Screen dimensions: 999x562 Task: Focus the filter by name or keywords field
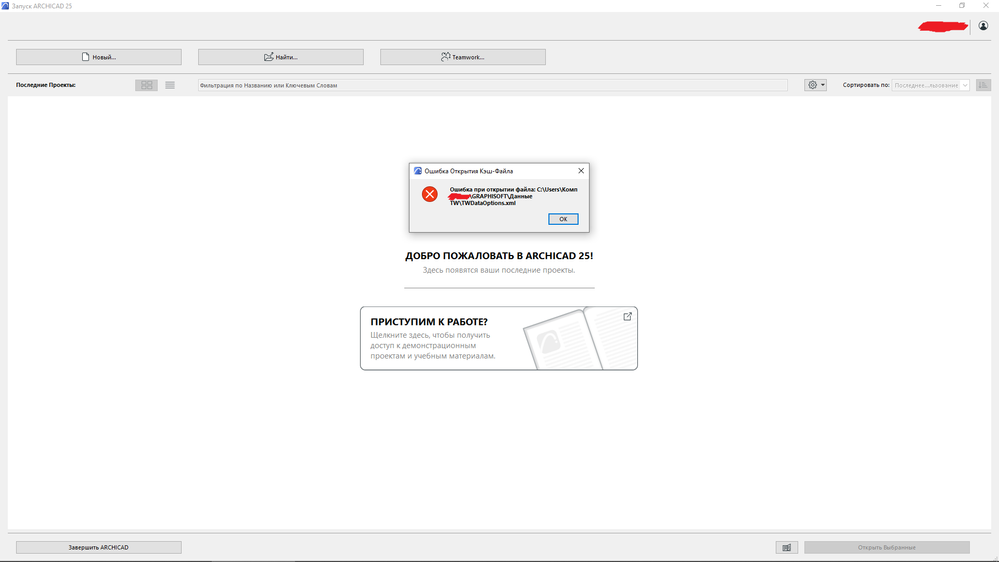(x=492, y=85)
